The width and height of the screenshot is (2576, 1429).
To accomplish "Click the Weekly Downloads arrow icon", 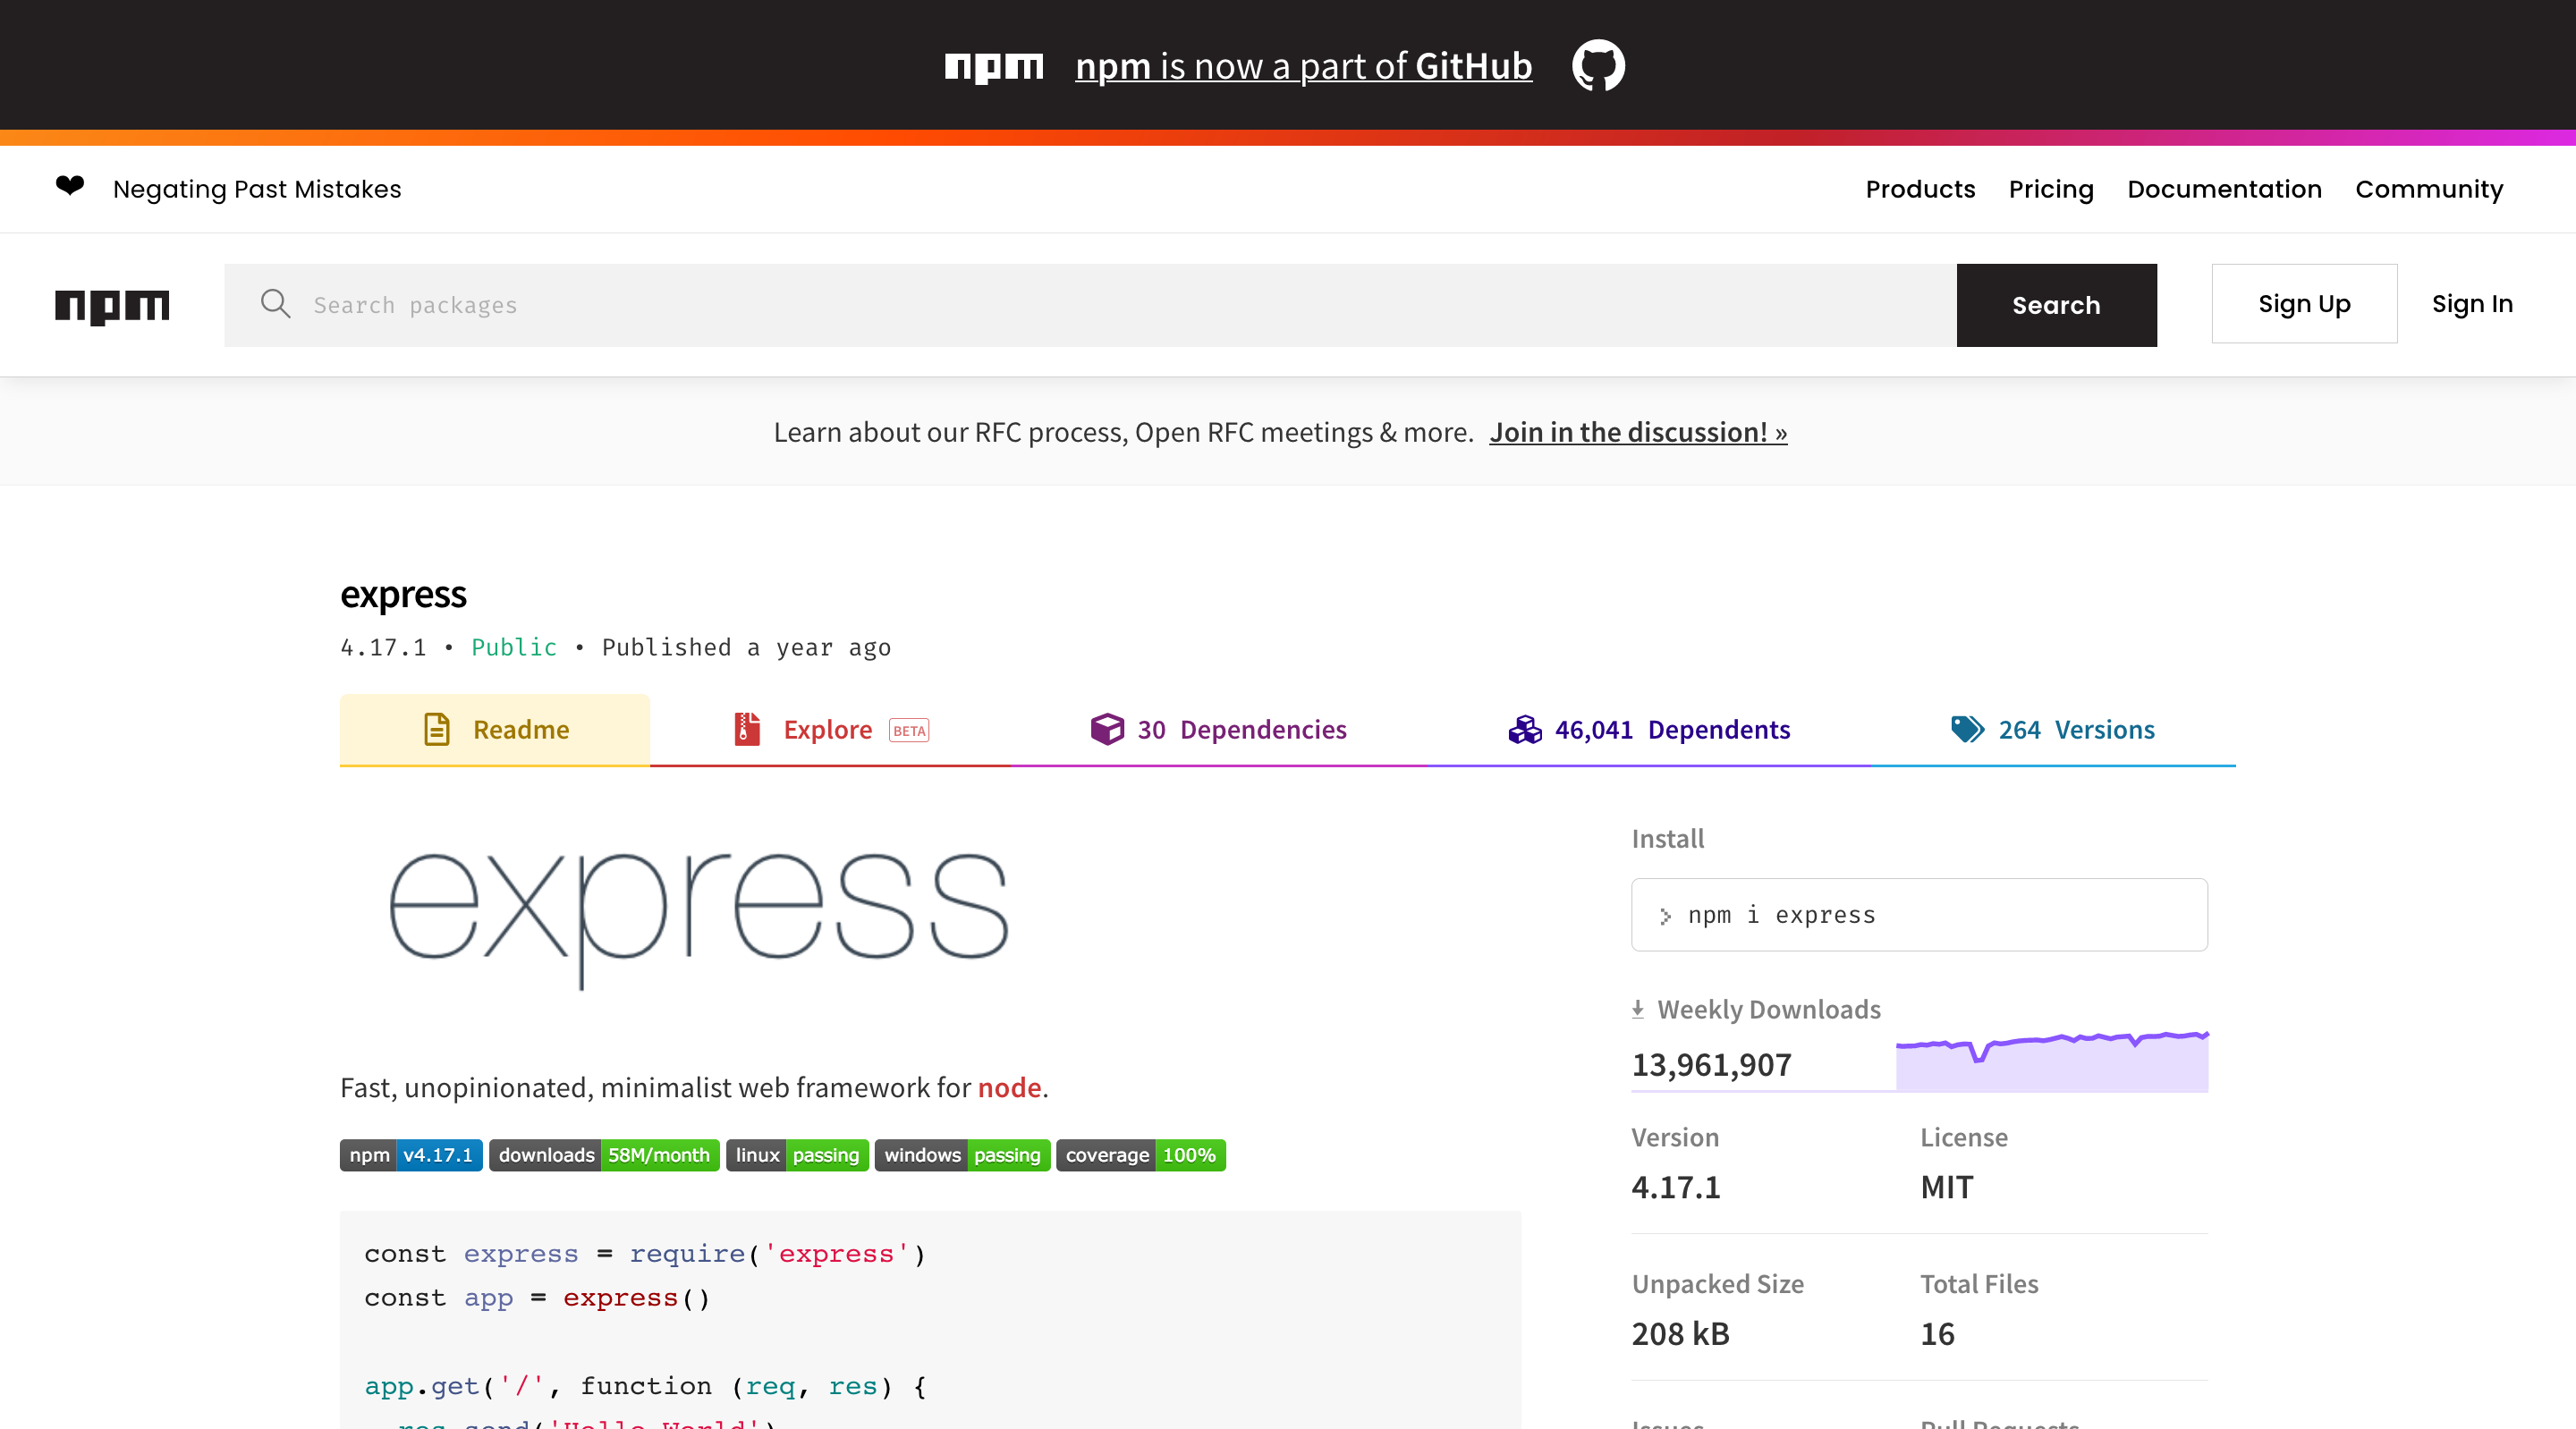I will click(x=1638, y=1010).
